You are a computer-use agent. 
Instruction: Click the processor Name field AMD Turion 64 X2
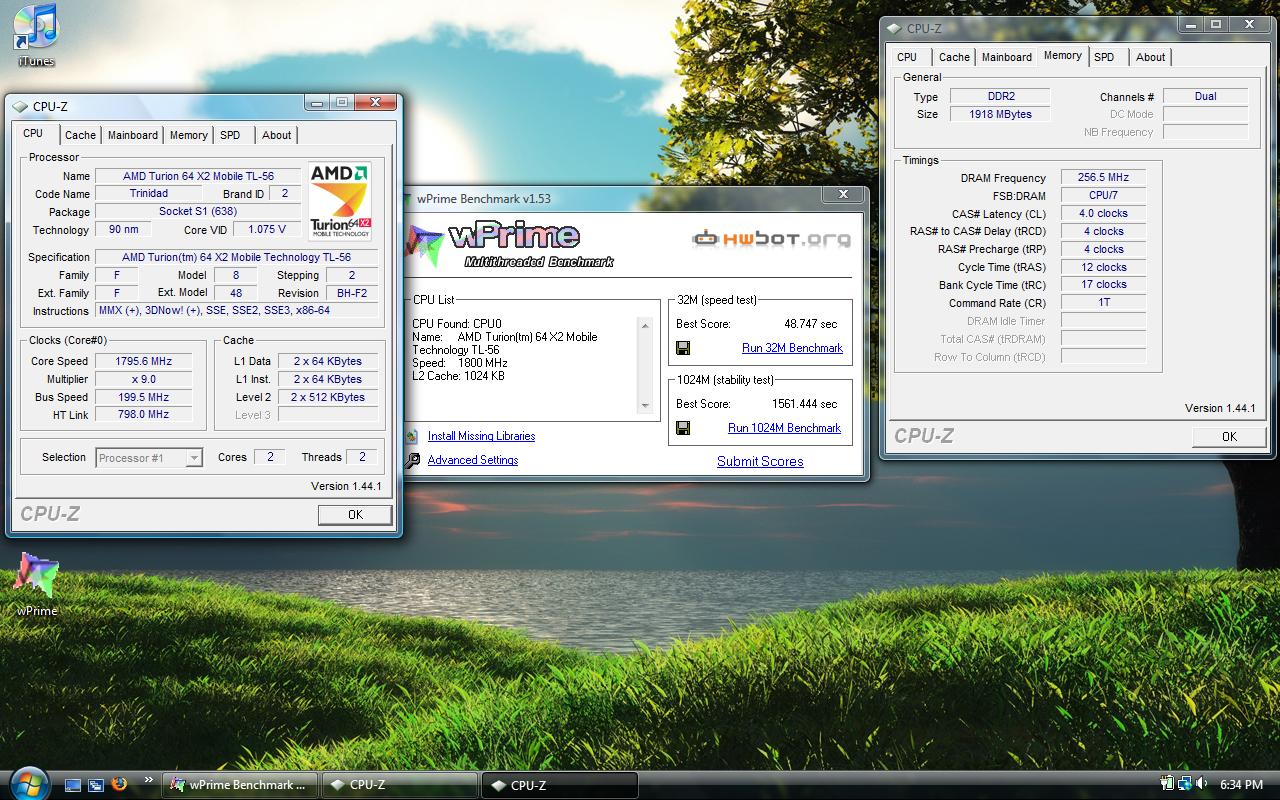[x=198, y=177]
